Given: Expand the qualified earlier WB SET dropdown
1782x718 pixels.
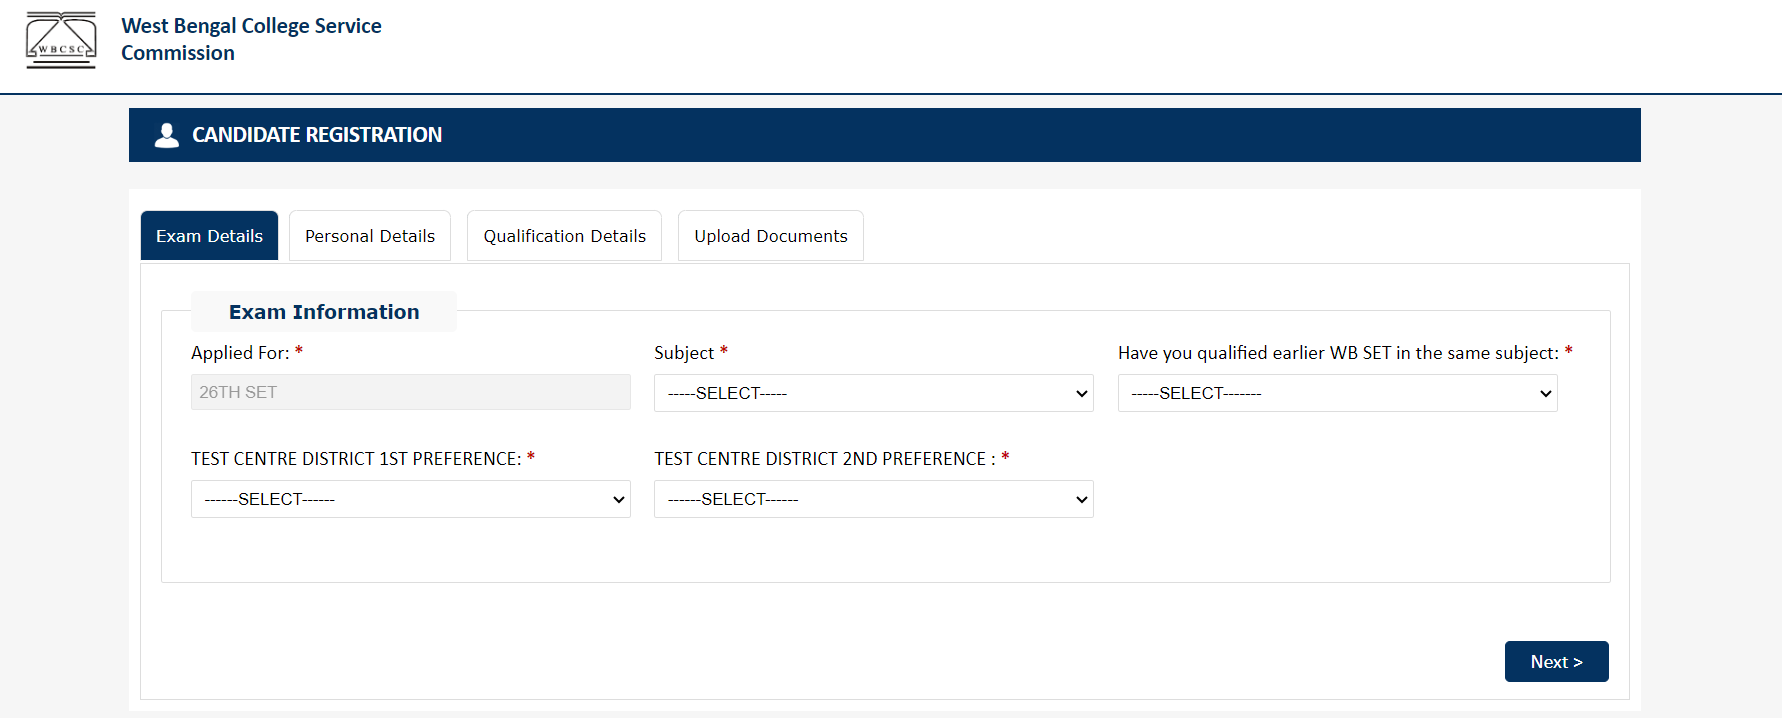Looking at the screenshot, I should point(1337,393).
